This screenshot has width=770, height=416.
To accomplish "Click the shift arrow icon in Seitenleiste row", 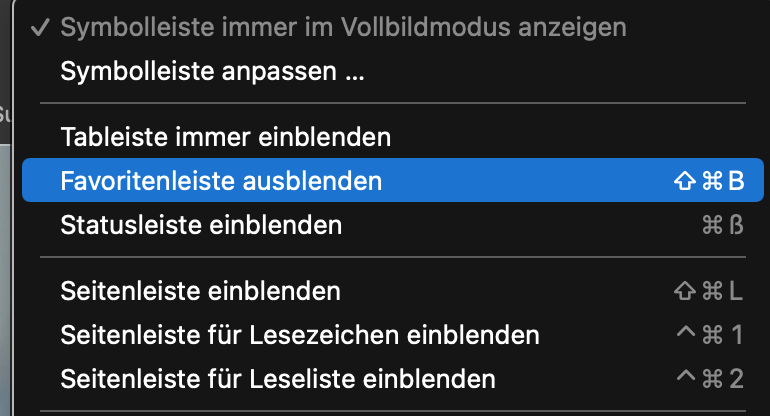I will tap(685, 291).
